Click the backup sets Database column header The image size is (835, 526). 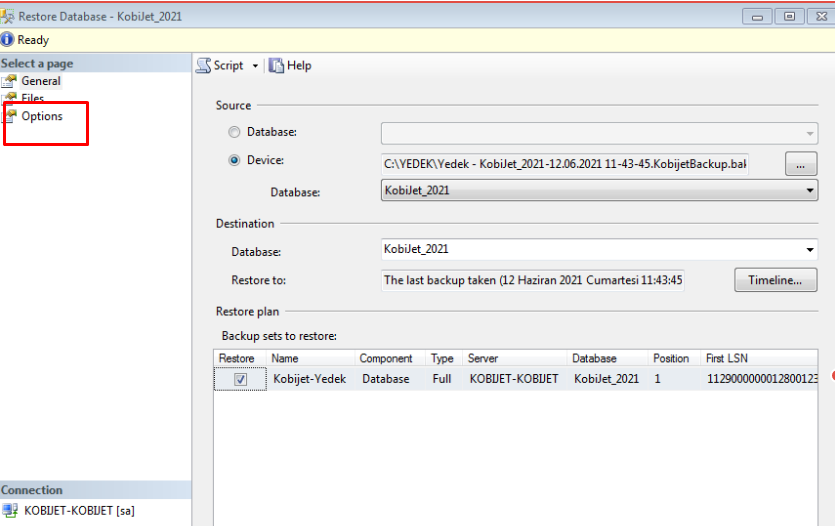[x=608, y=358]
